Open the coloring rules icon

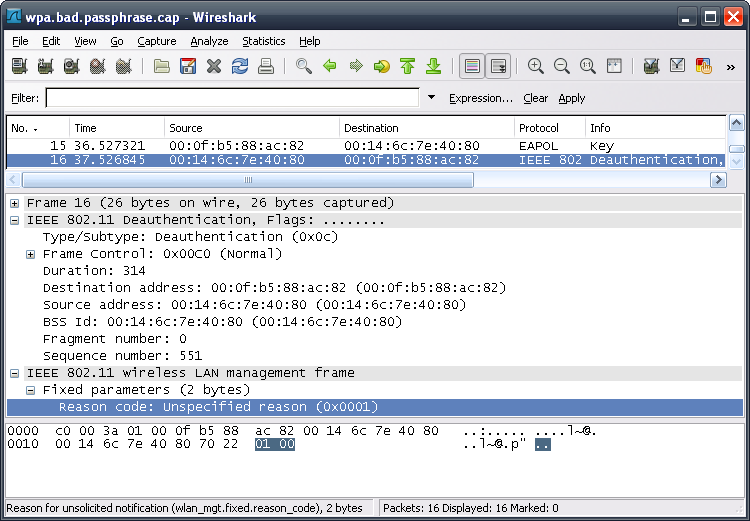point(703,67)
